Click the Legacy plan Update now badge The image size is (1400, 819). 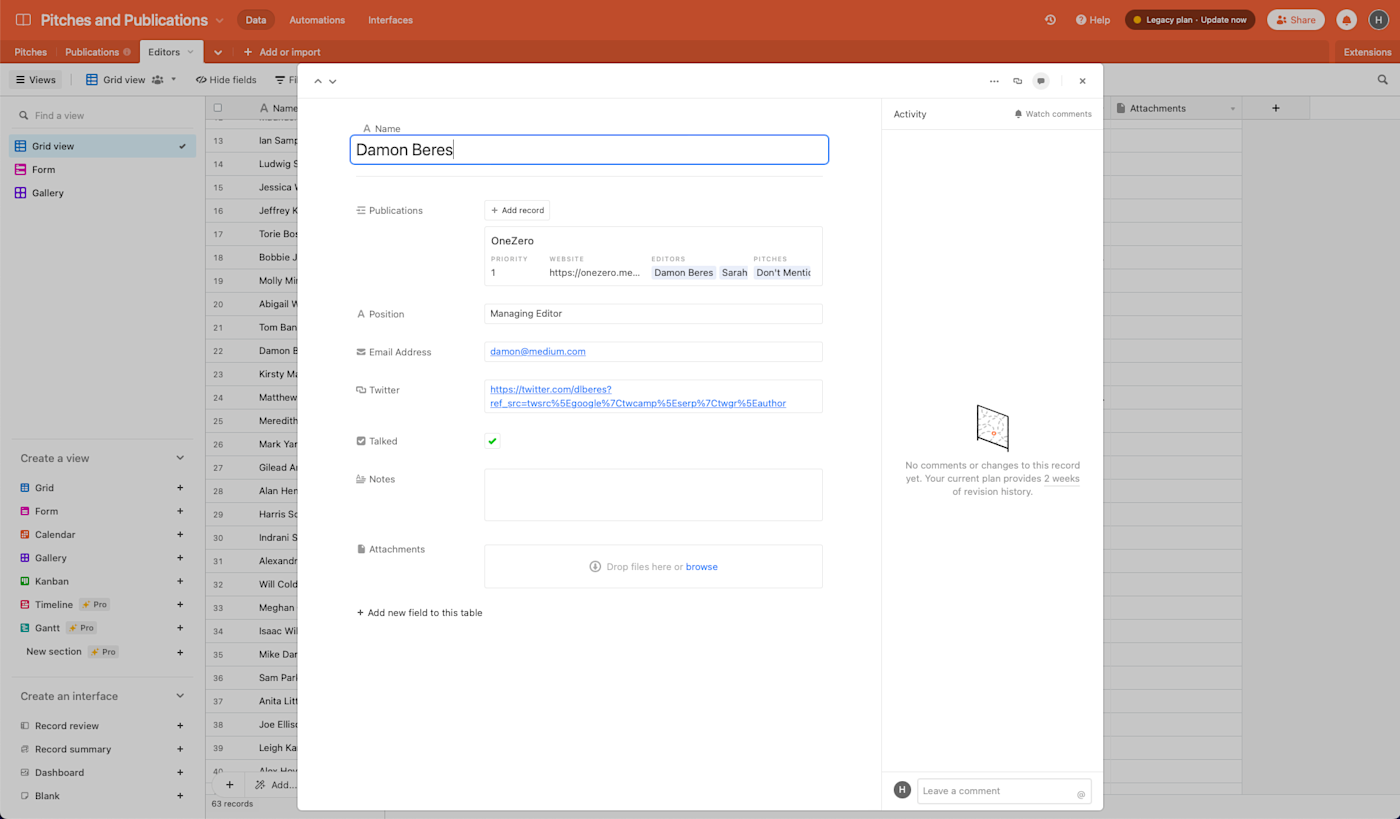[1190, 20]
